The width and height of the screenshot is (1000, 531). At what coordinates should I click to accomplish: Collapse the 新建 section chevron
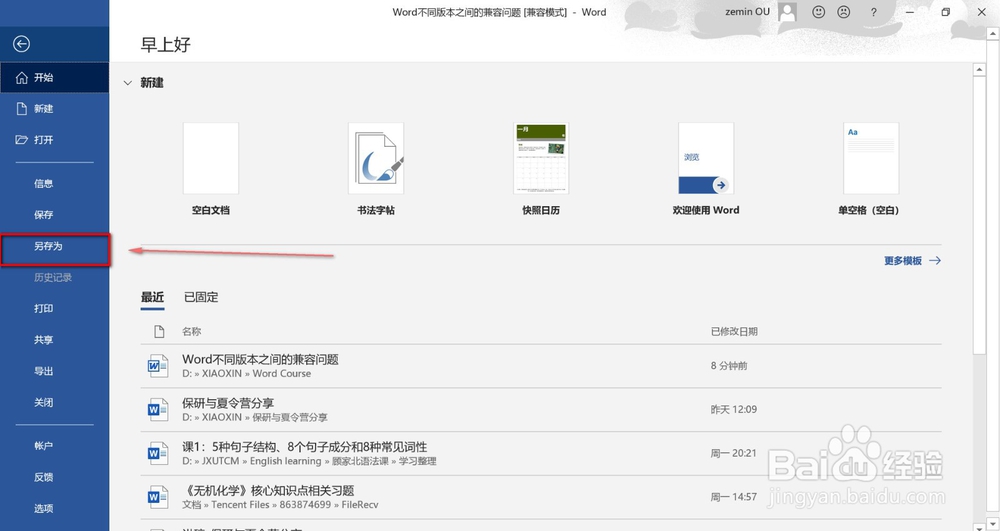point(128,83)
